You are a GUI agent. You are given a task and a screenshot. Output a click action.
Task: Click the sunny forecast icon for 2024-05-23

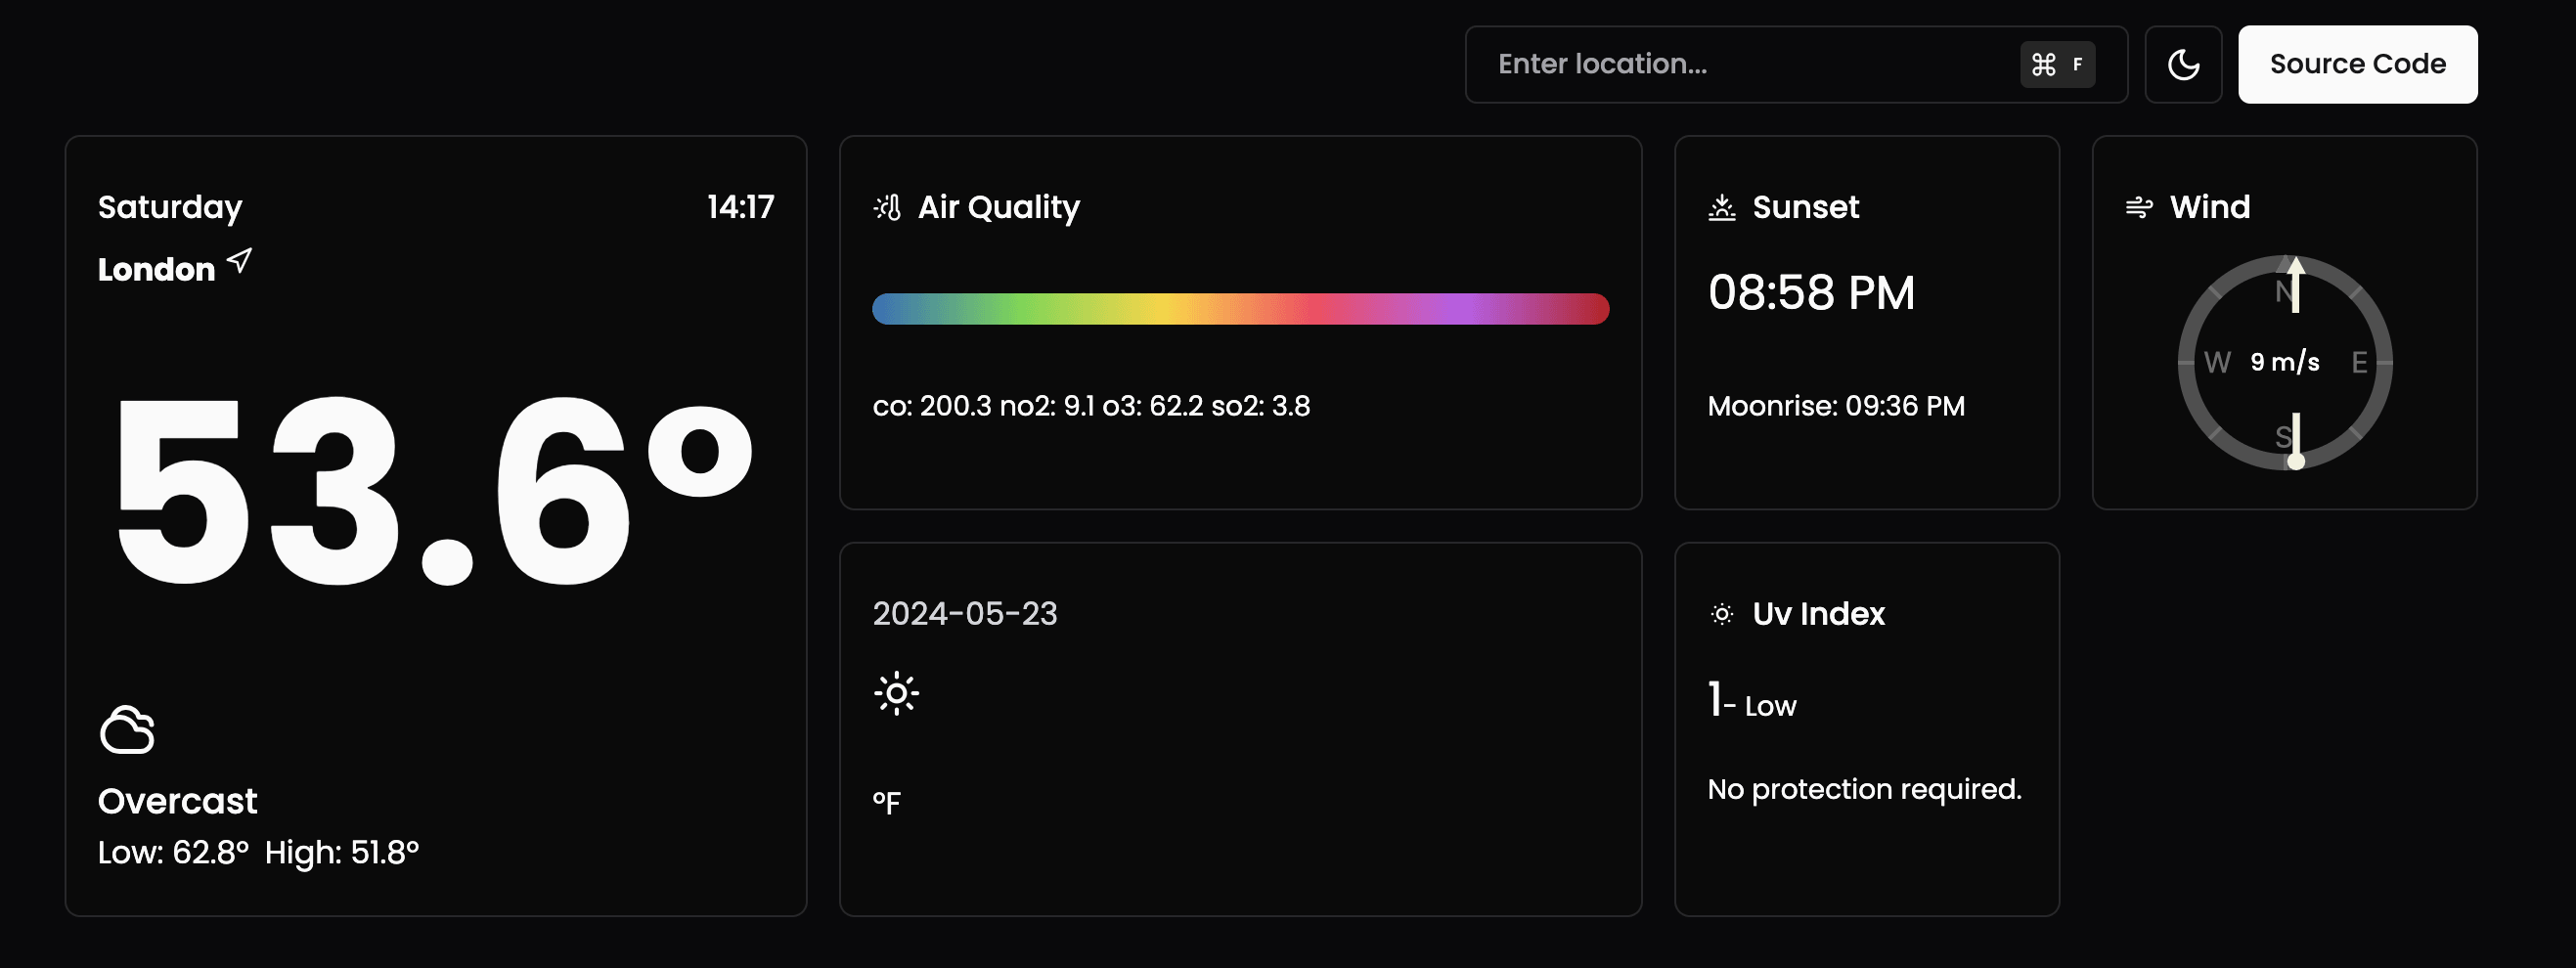(896, 693)
